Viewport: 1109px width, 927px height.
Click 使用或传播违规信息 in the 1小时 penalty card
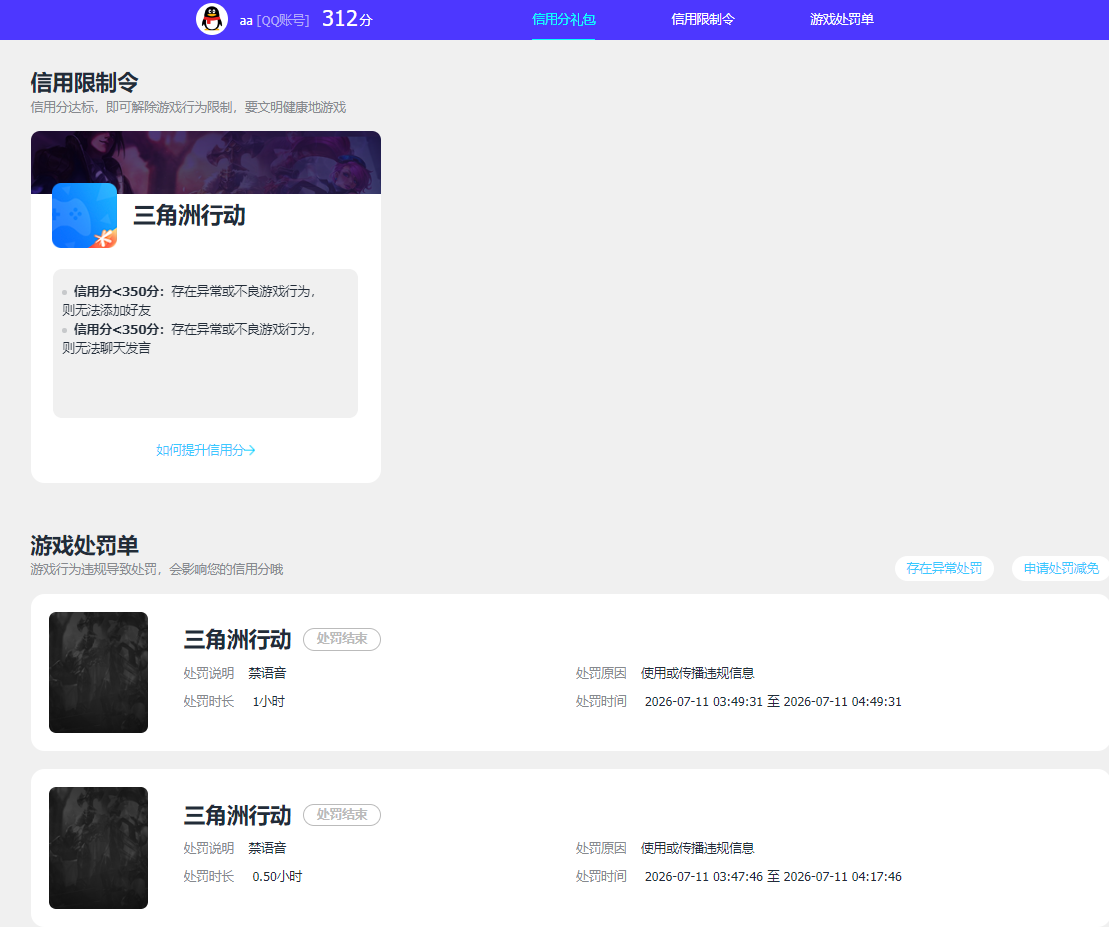697,673
